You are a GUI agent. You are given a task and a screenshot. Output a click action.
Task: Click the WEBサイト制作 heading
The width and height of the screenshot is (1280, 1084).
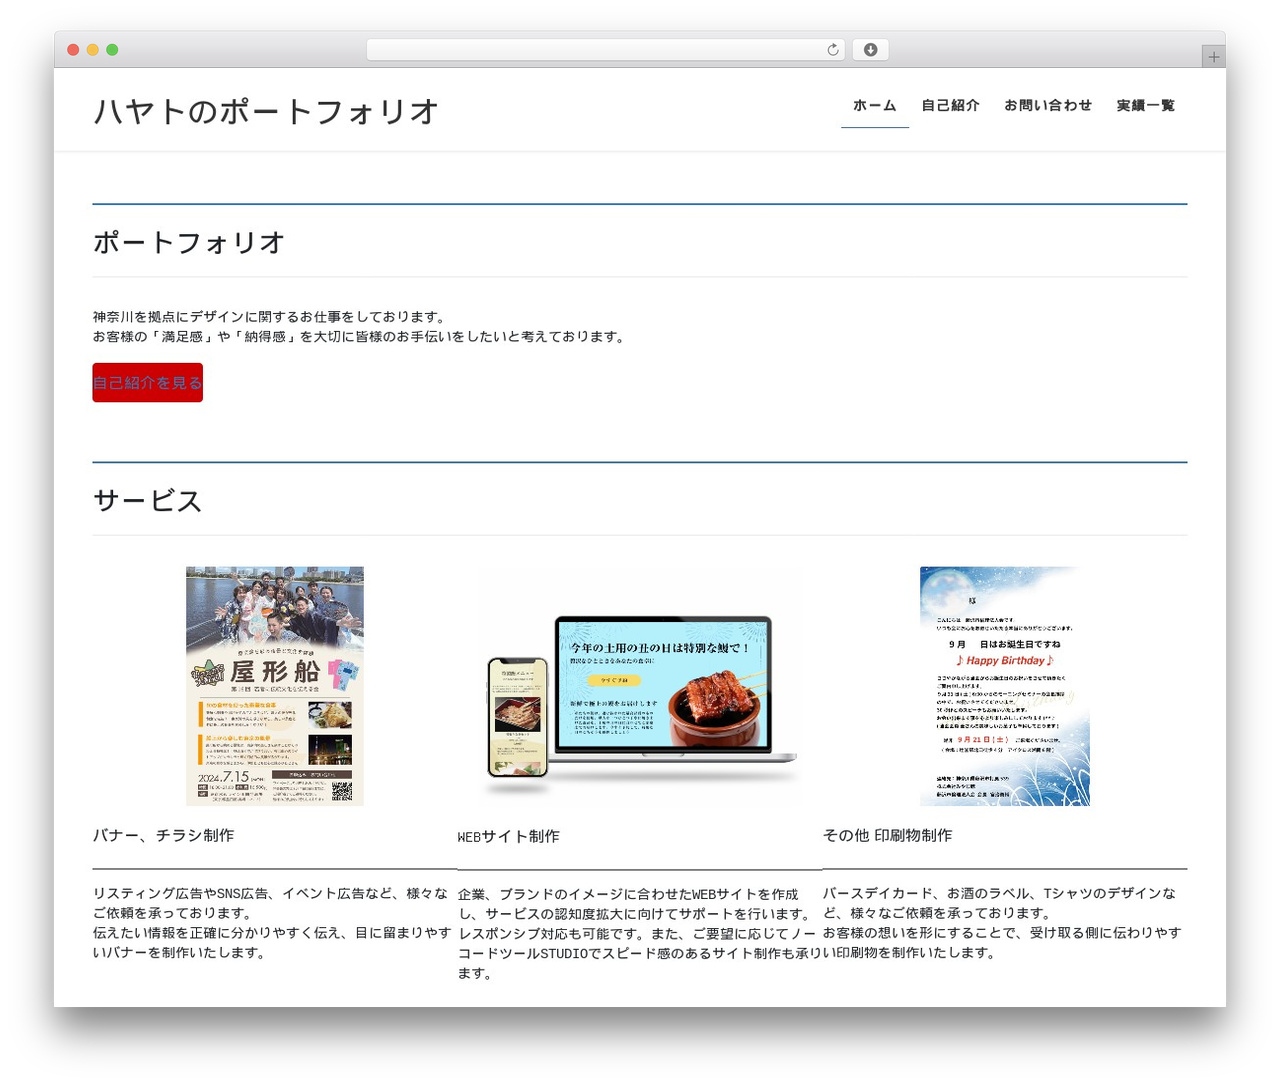pyautogui.click(x=509, y=837)
